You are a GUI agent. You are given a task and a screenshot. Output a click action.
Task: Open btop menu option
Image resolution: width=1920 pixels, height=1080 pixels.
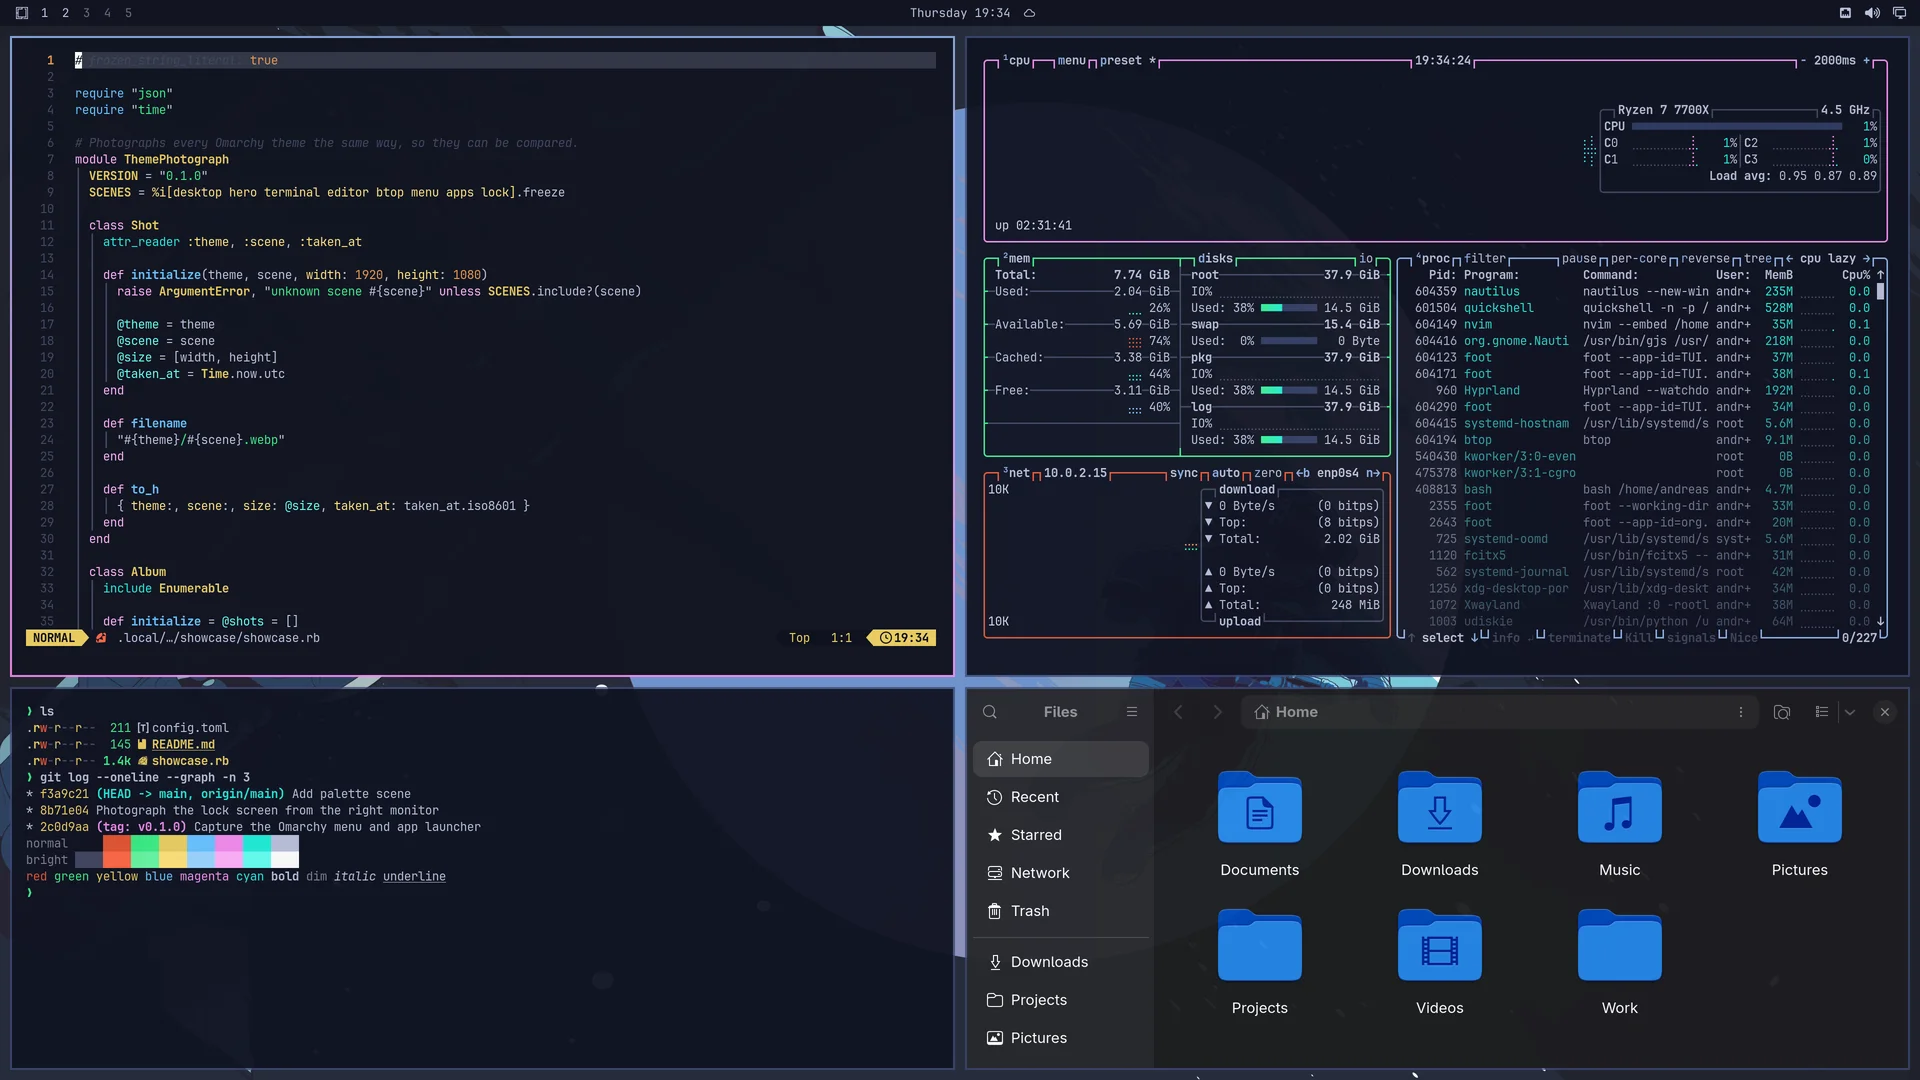pyautogui.click(x=1071, y=61)
